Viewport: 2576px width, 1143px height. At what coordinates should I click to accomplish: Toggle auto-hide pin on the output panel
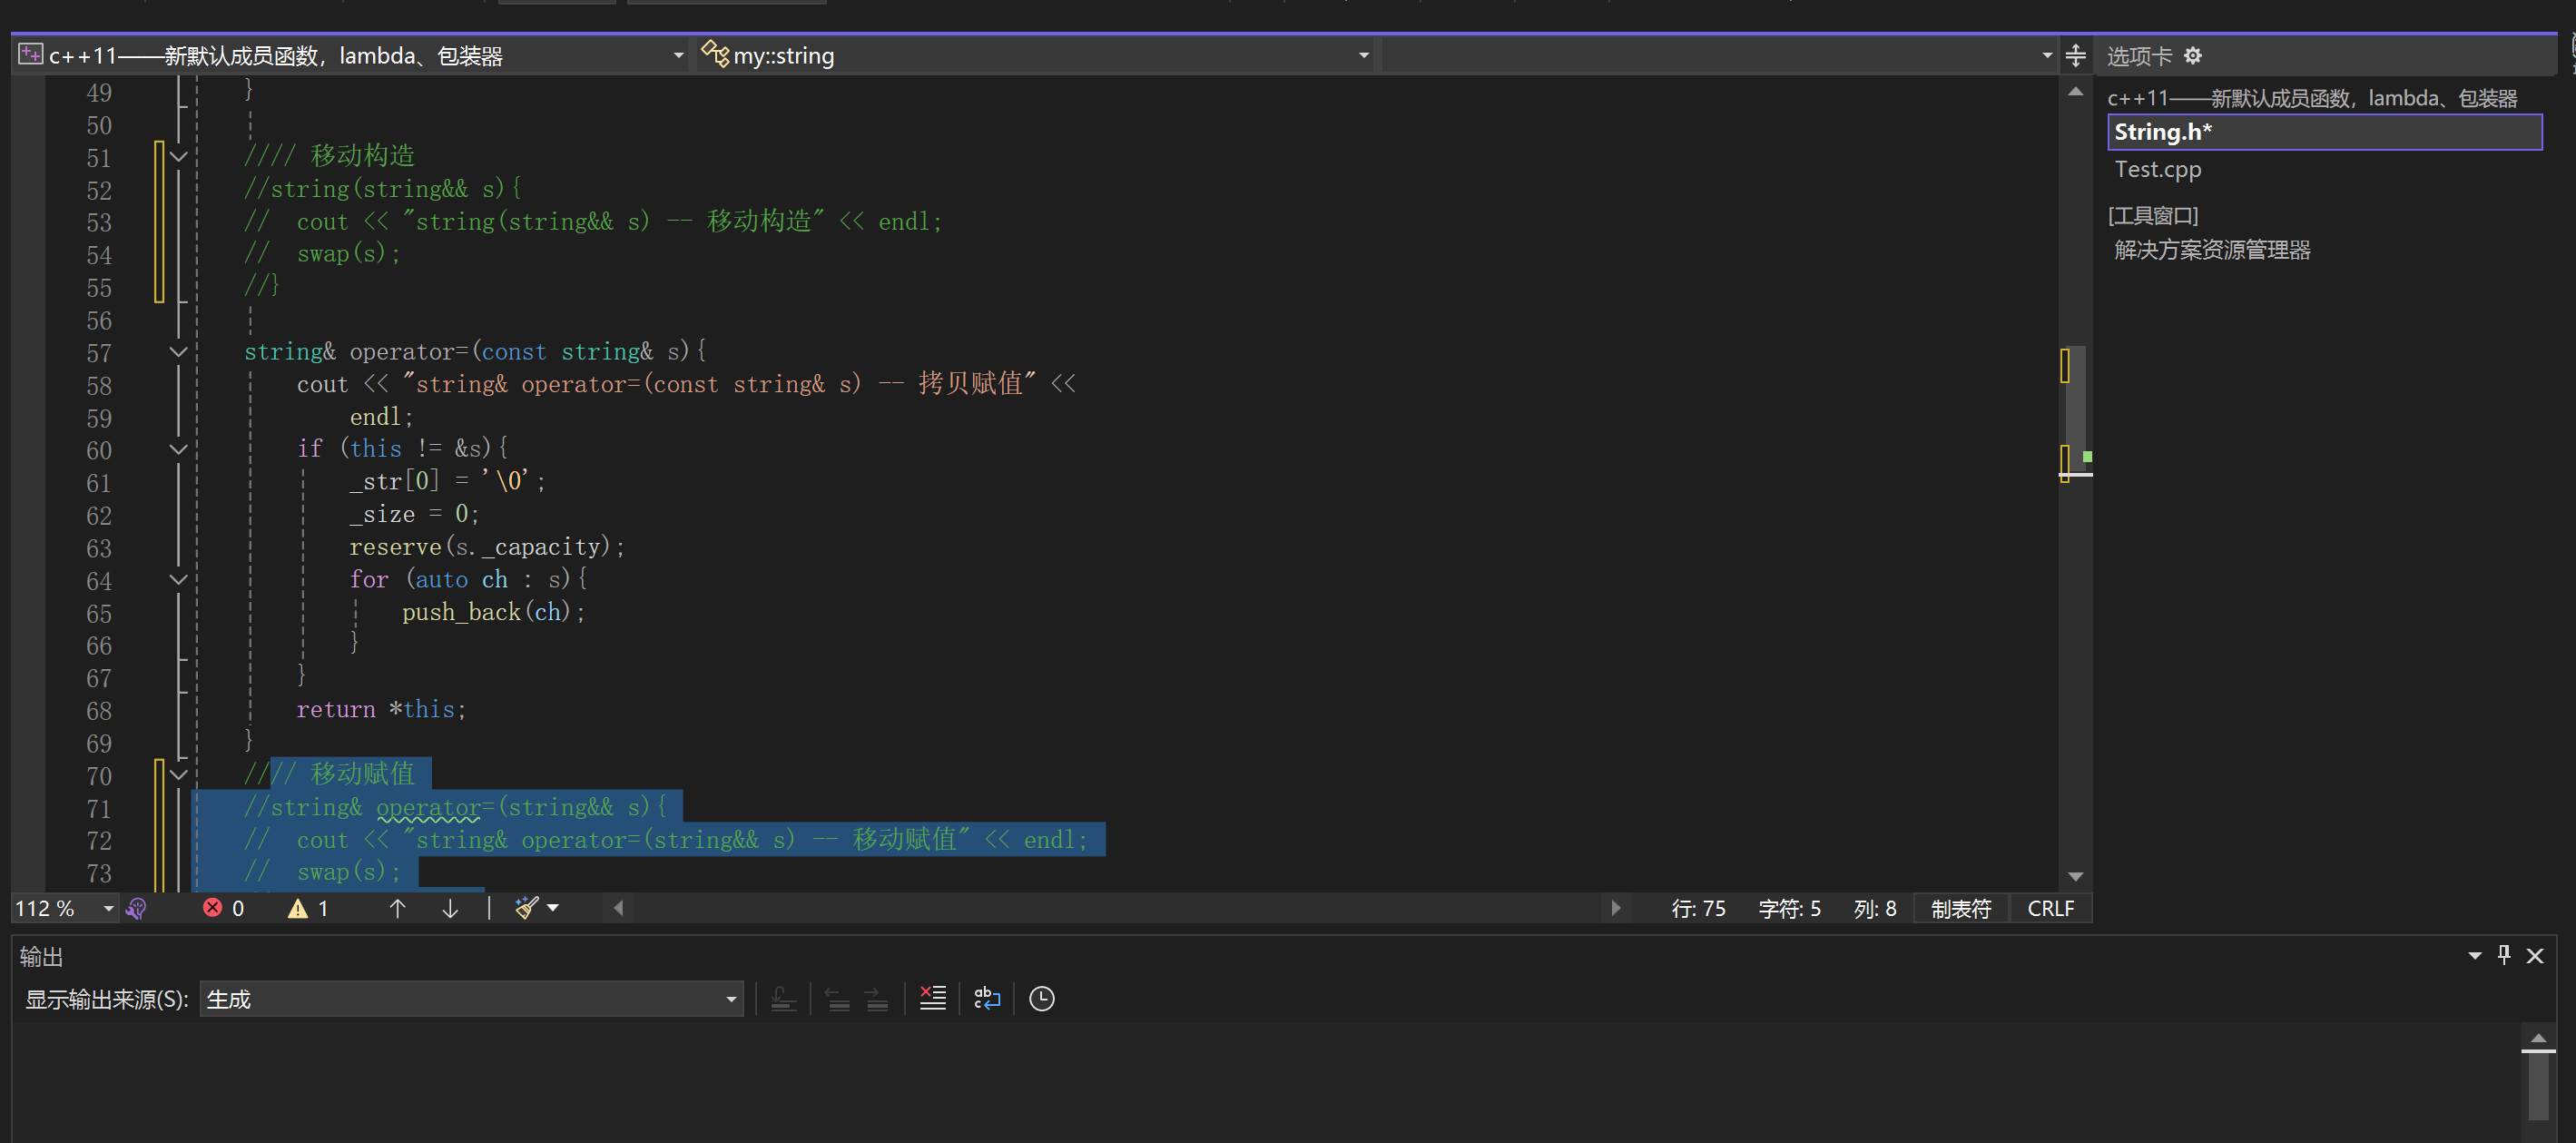coord(2504,955)
